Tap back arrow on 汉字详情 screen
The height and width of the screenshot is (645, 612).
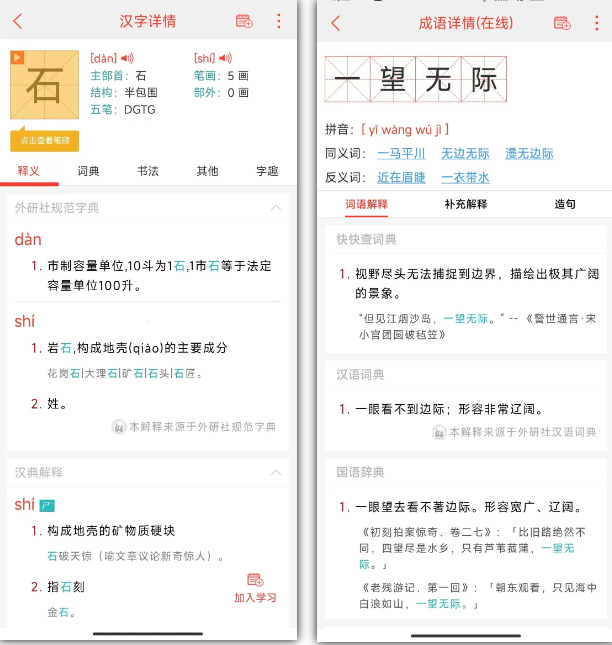pyautogui.click(x=18, y=21)
